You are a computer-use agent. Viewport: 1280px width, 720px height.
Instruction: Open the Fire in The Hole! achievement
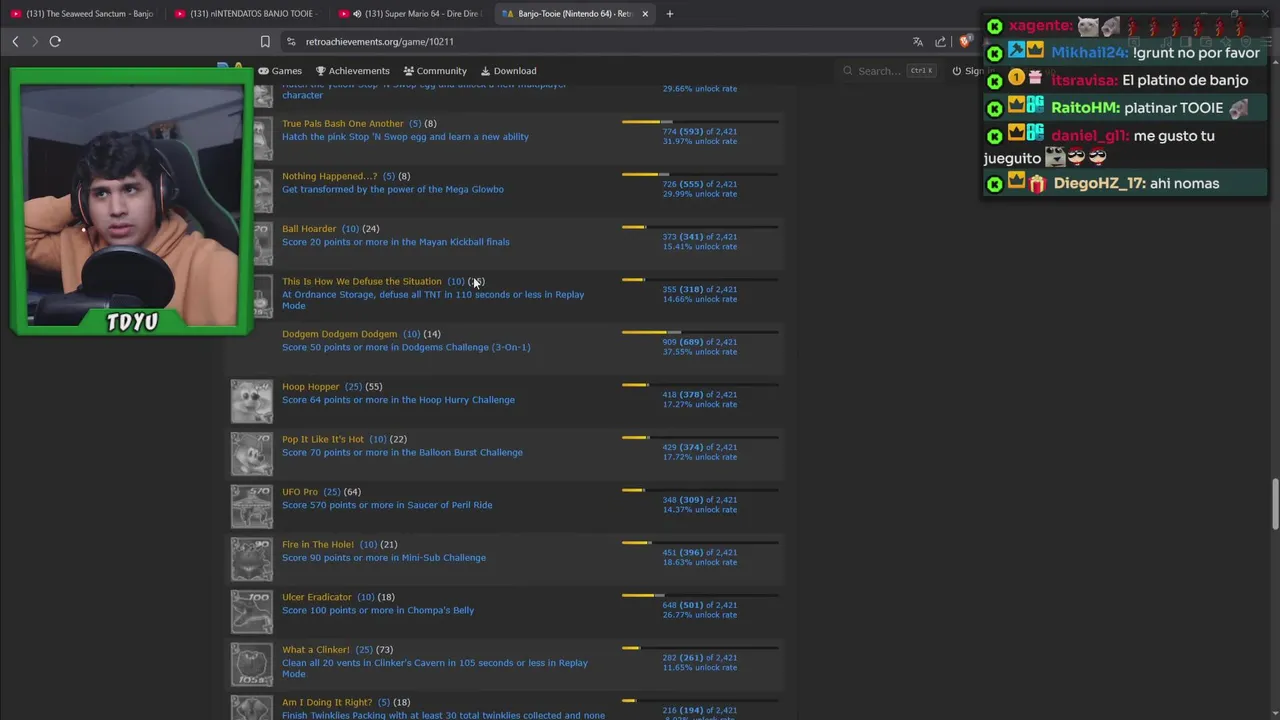click(x=318, y=545)
